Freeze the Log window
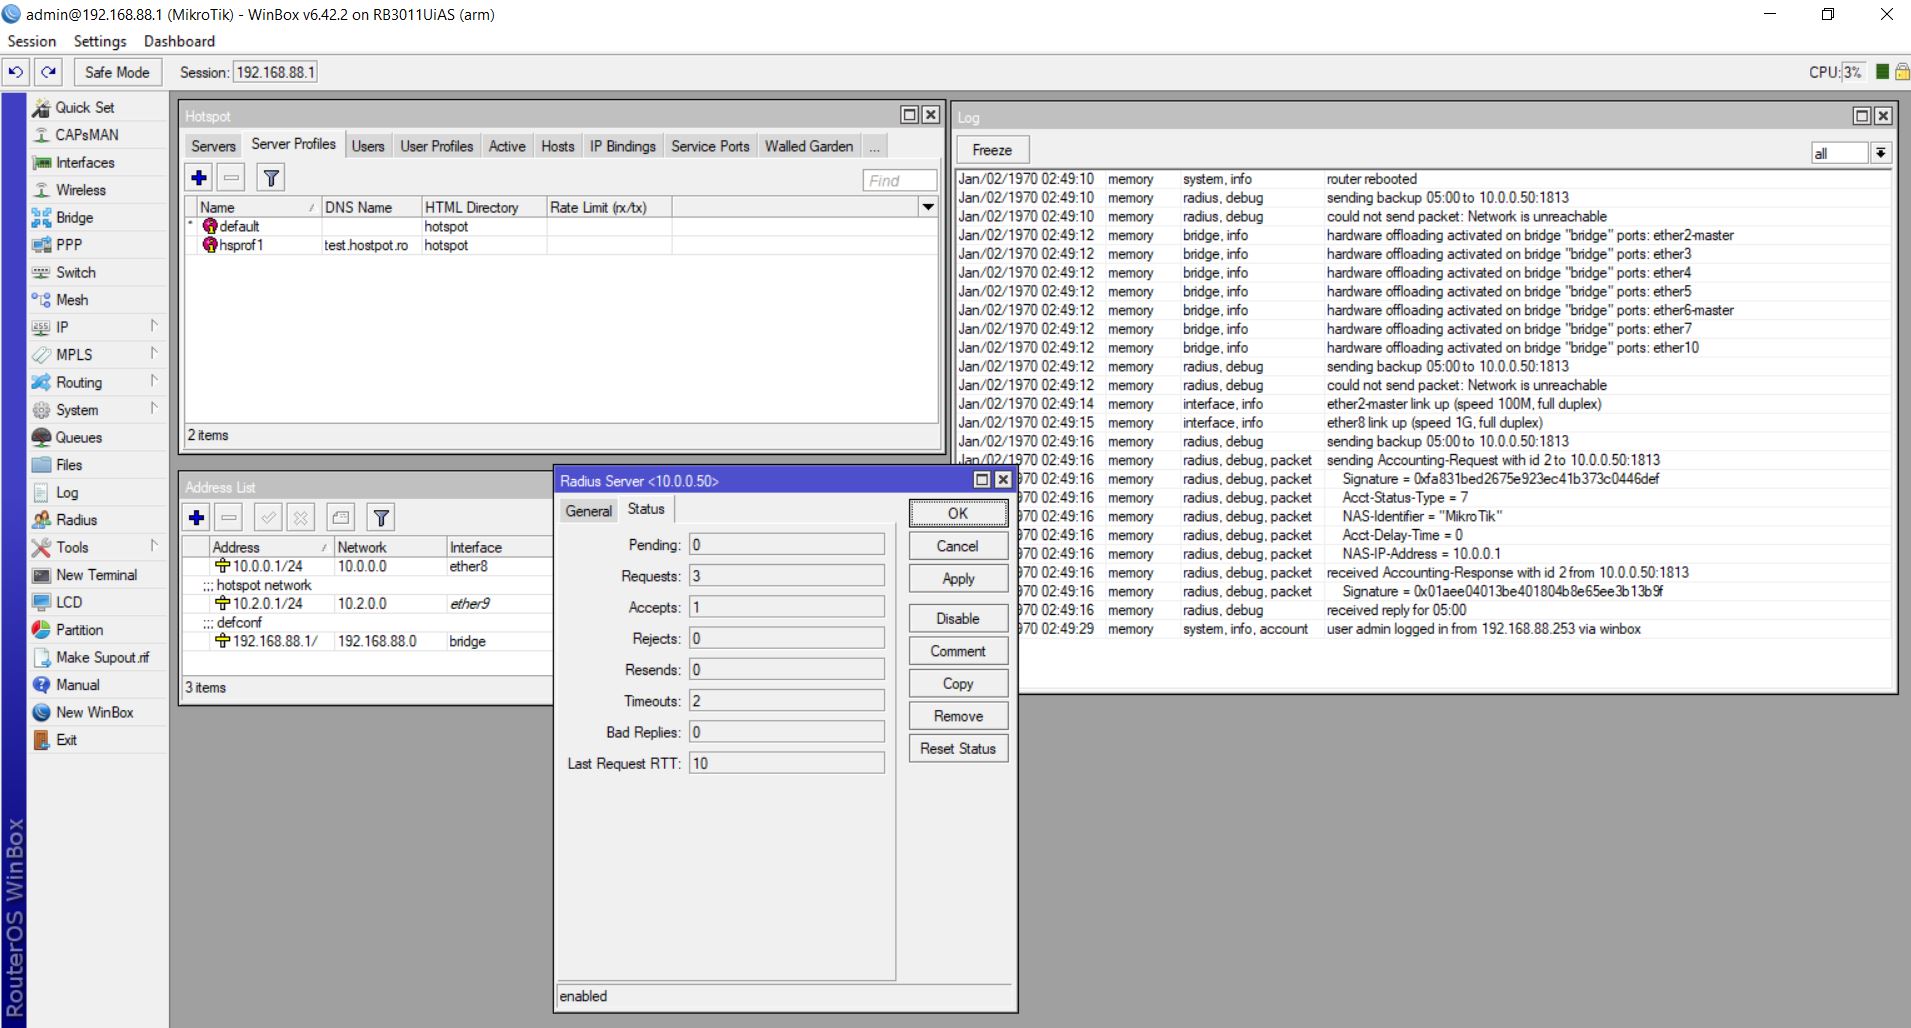 pyautogui.click(x=992, y=150)
